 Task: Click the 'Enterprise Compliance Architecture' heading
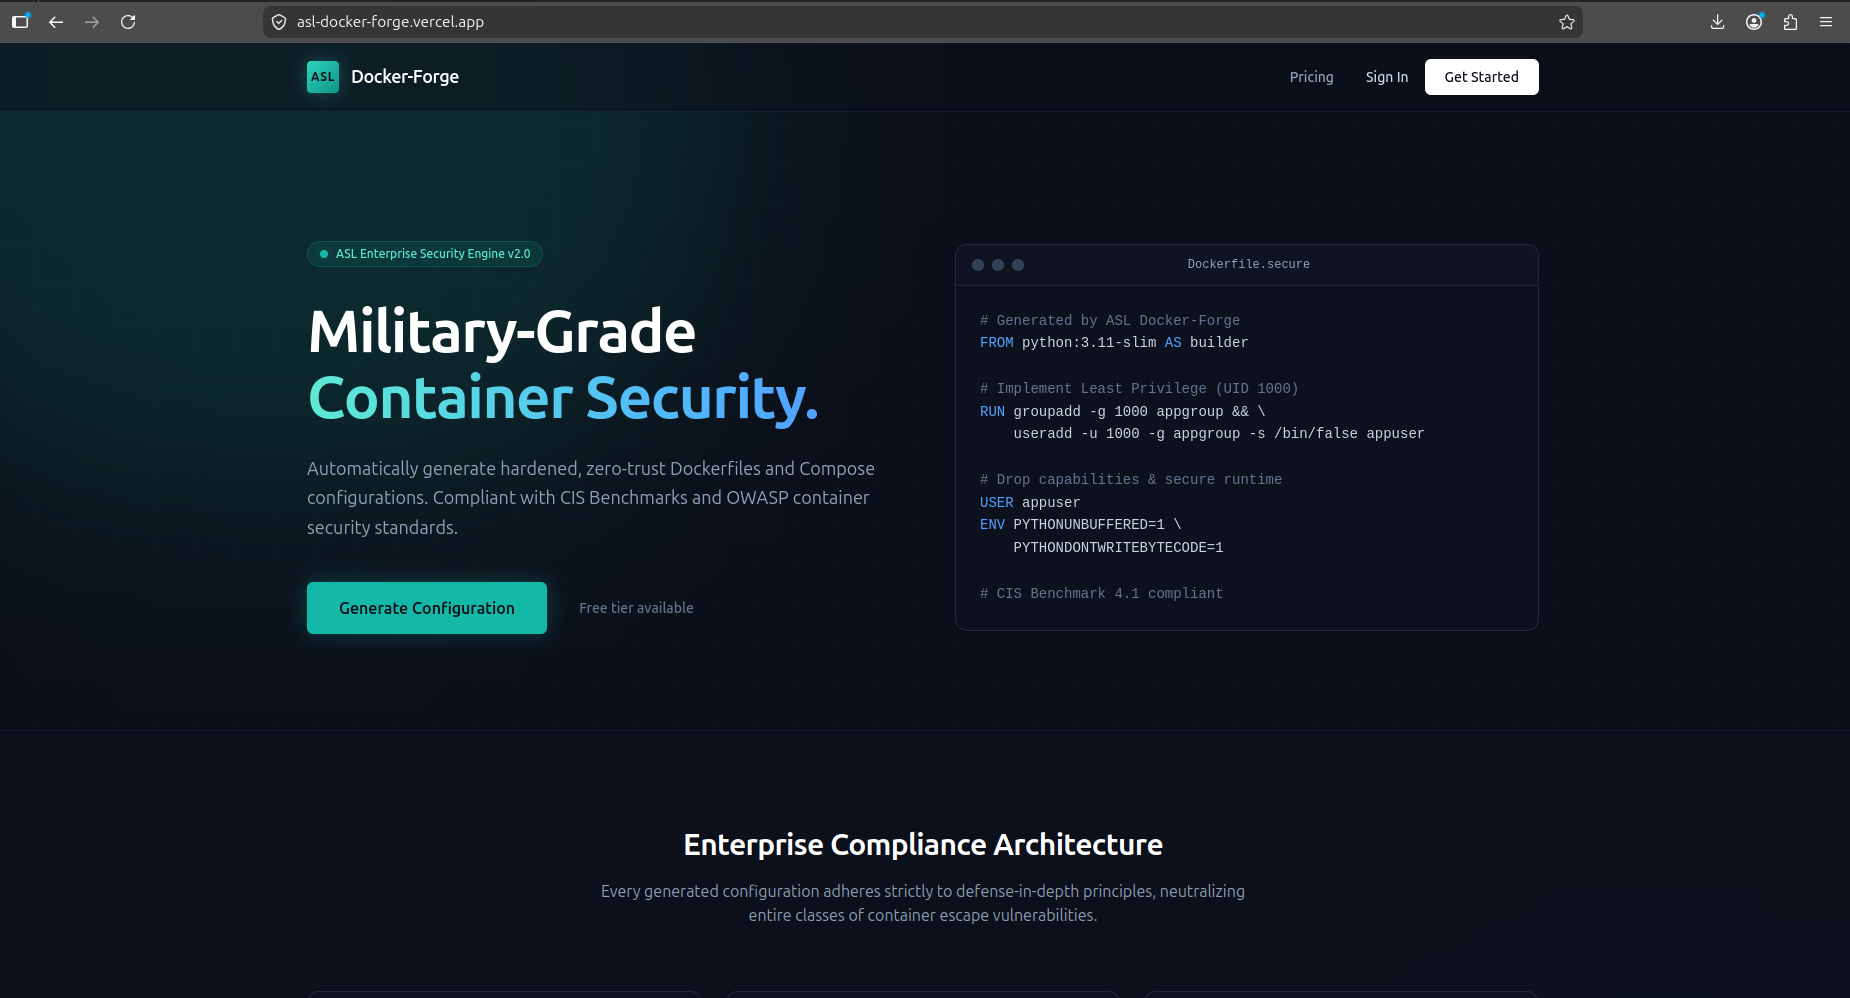point(923,845)
